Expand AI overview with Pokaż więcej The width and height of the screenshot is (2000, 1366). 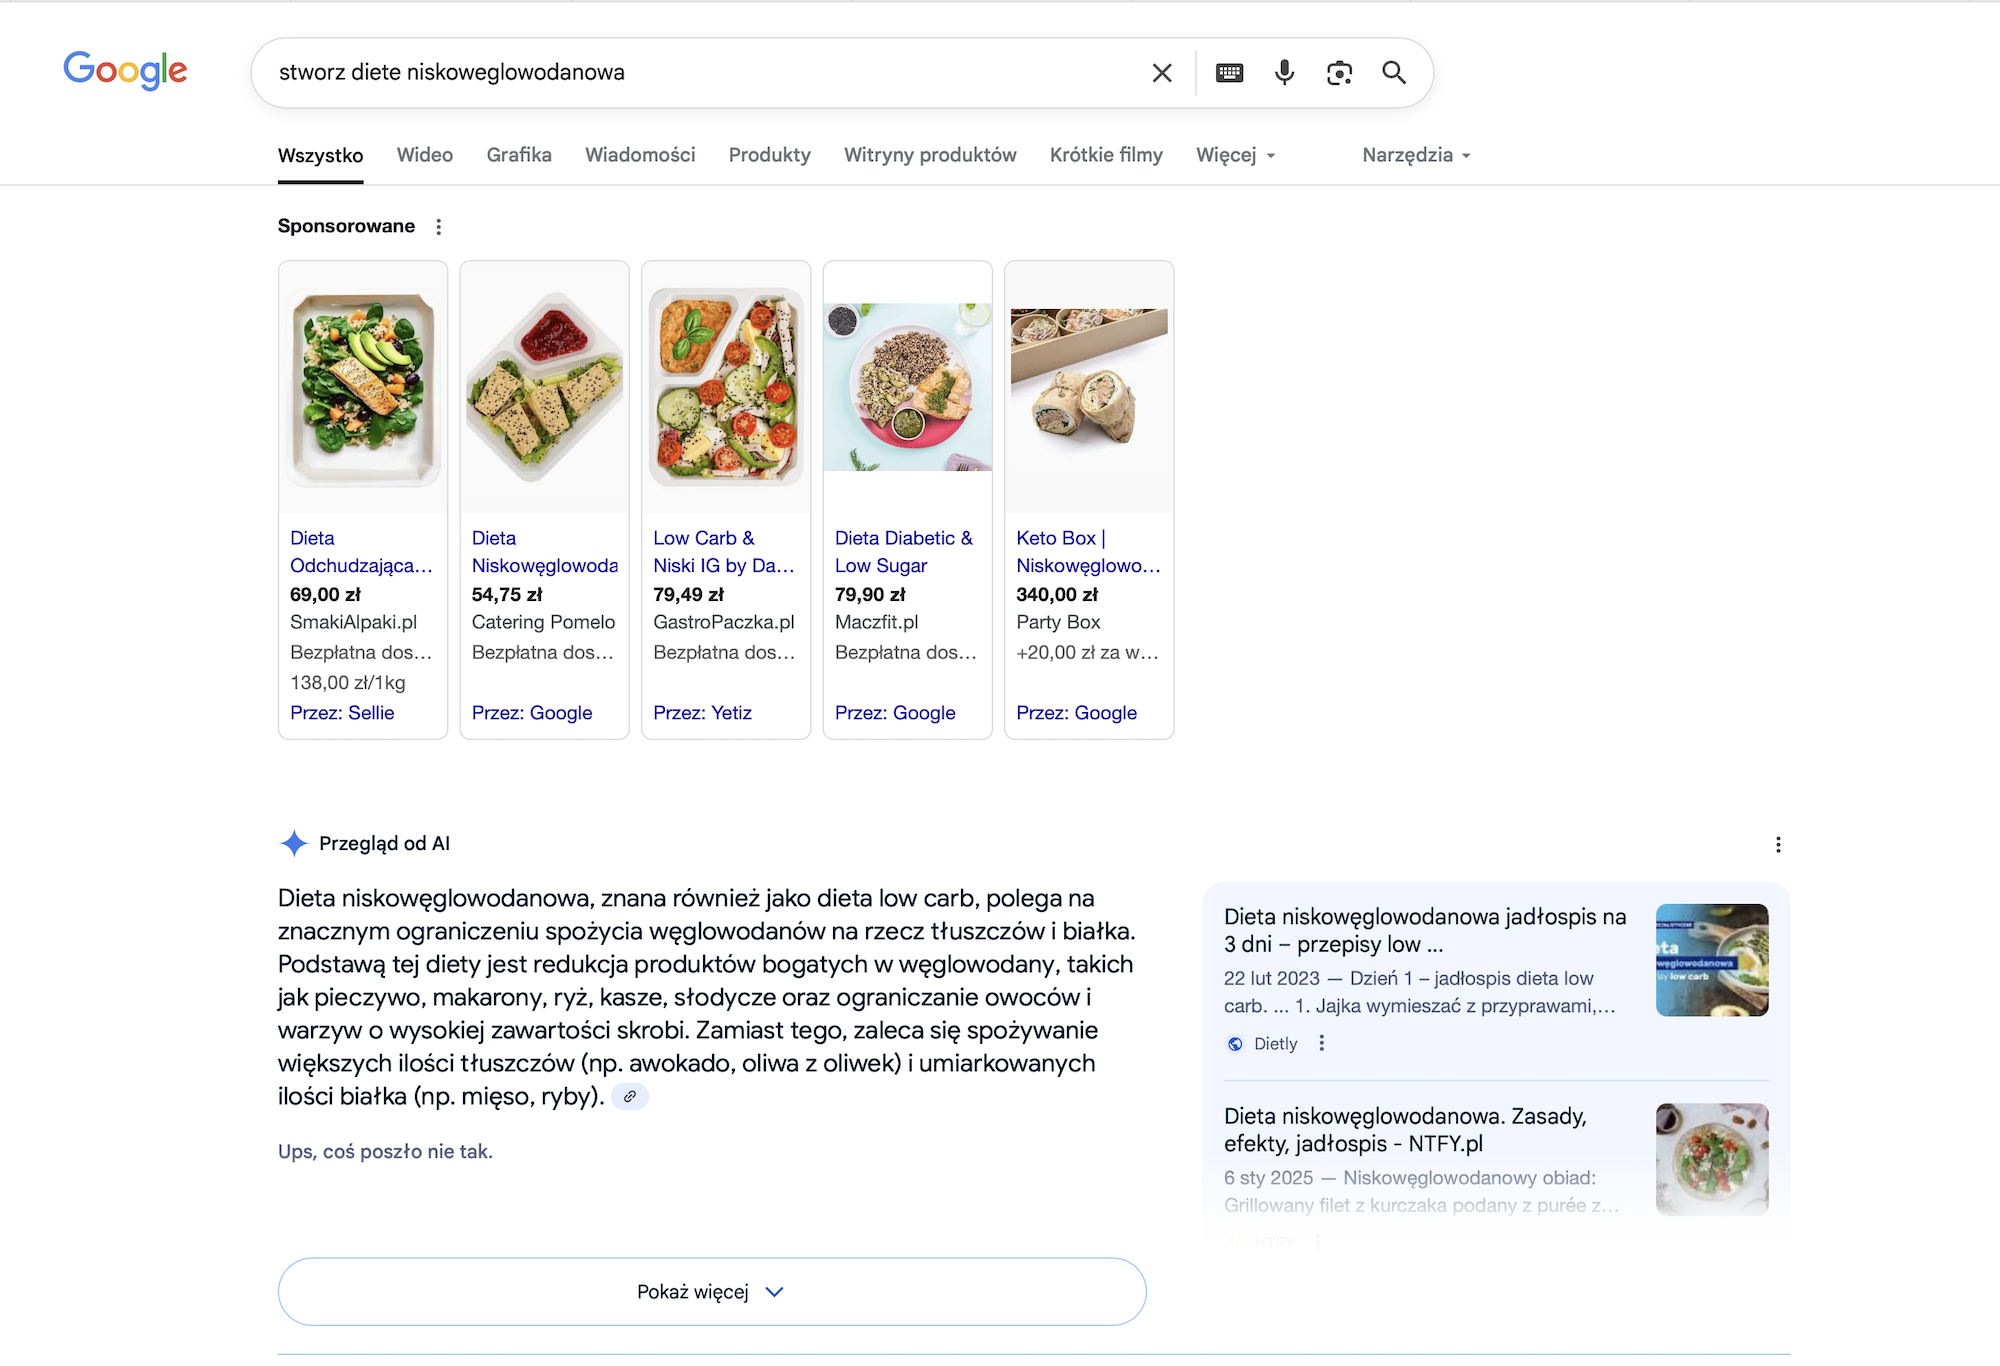coord(711,1292)
